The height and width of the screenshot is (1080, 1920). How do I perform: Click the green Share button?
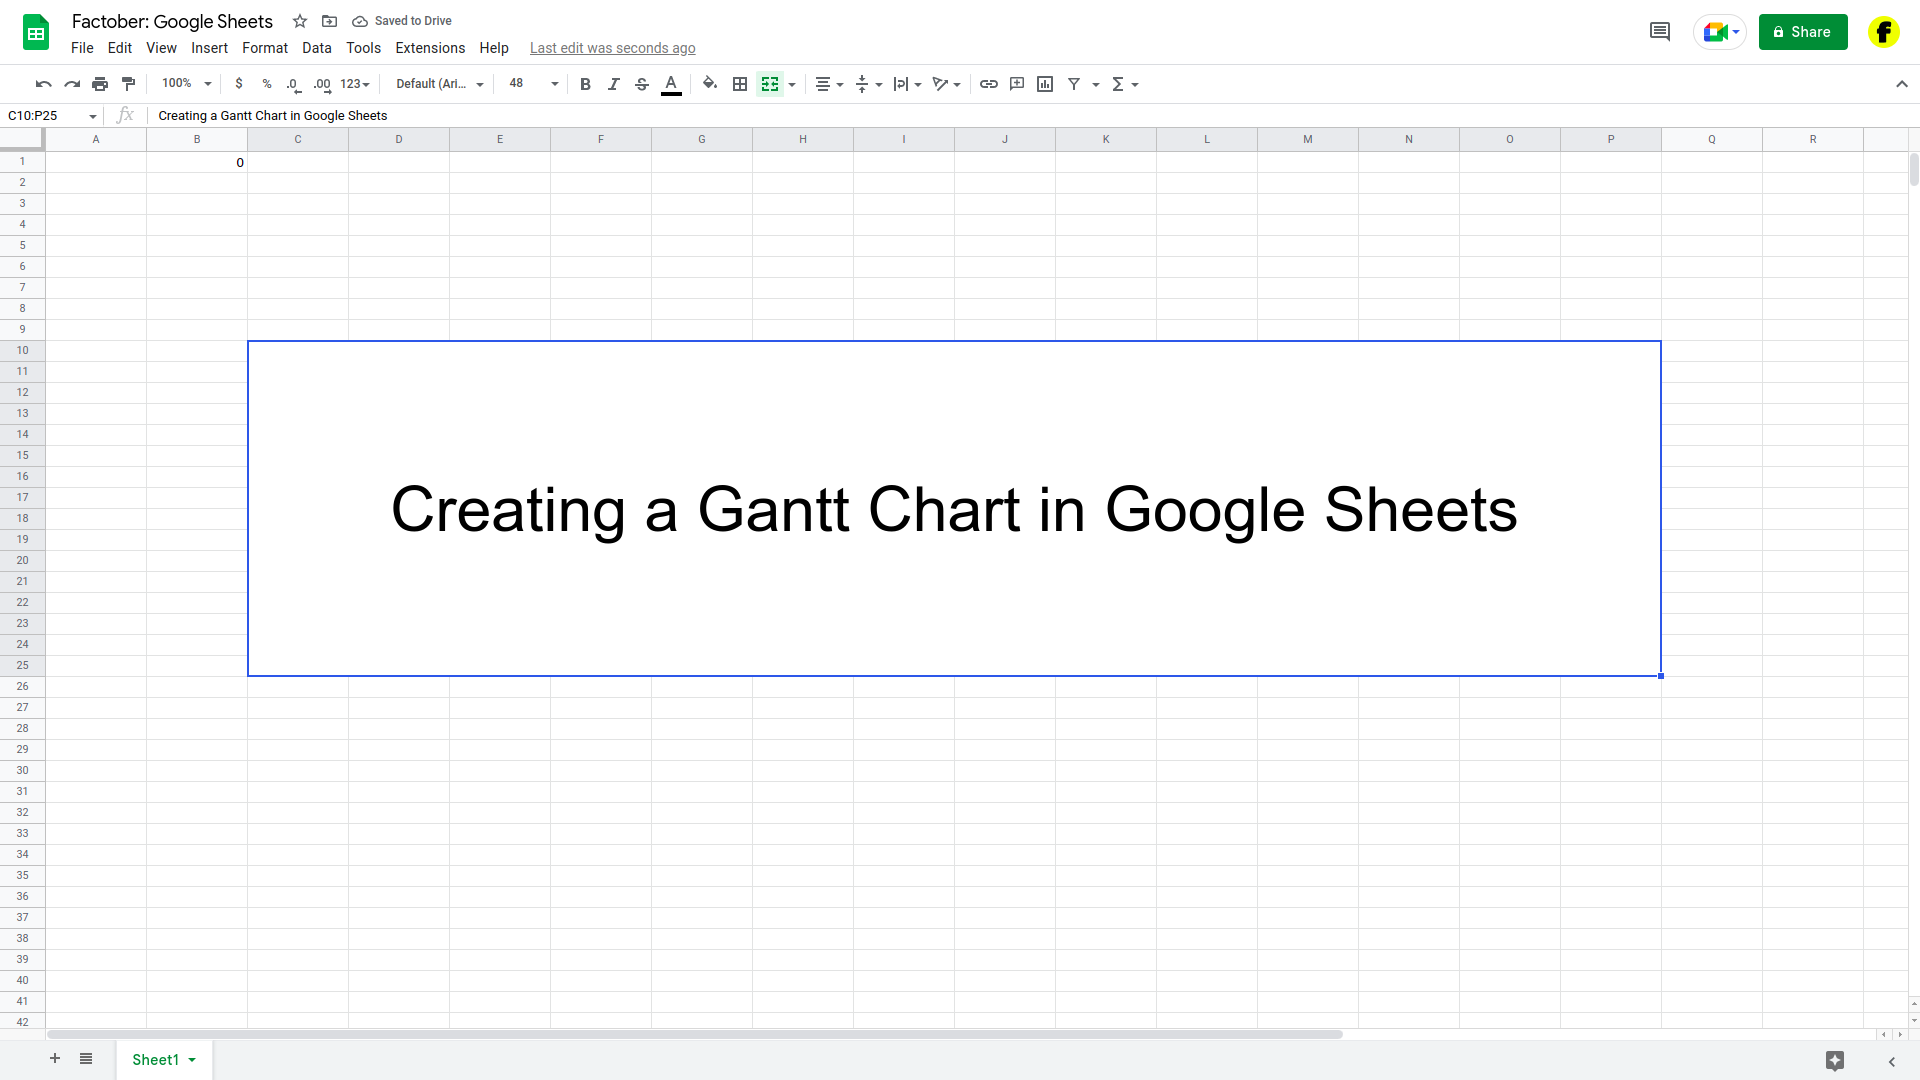[x=1803, y=32]
